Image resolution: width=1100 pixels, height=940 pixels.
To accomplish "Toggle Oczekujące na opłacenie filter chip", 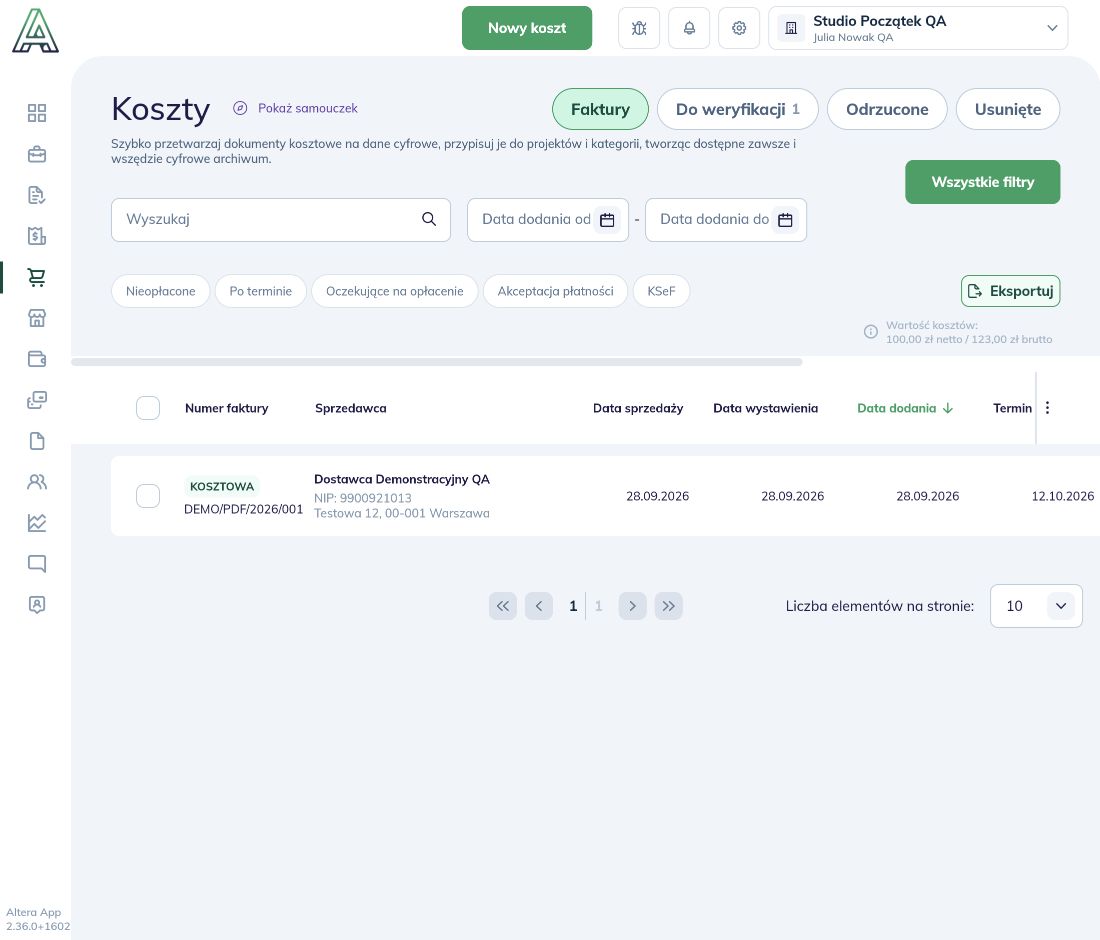I will [394, 291].
